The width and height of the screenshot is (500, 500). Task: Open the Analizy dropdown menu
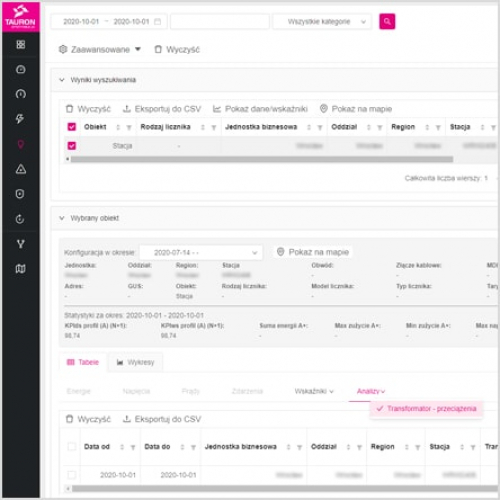click(x=371, y=391)
